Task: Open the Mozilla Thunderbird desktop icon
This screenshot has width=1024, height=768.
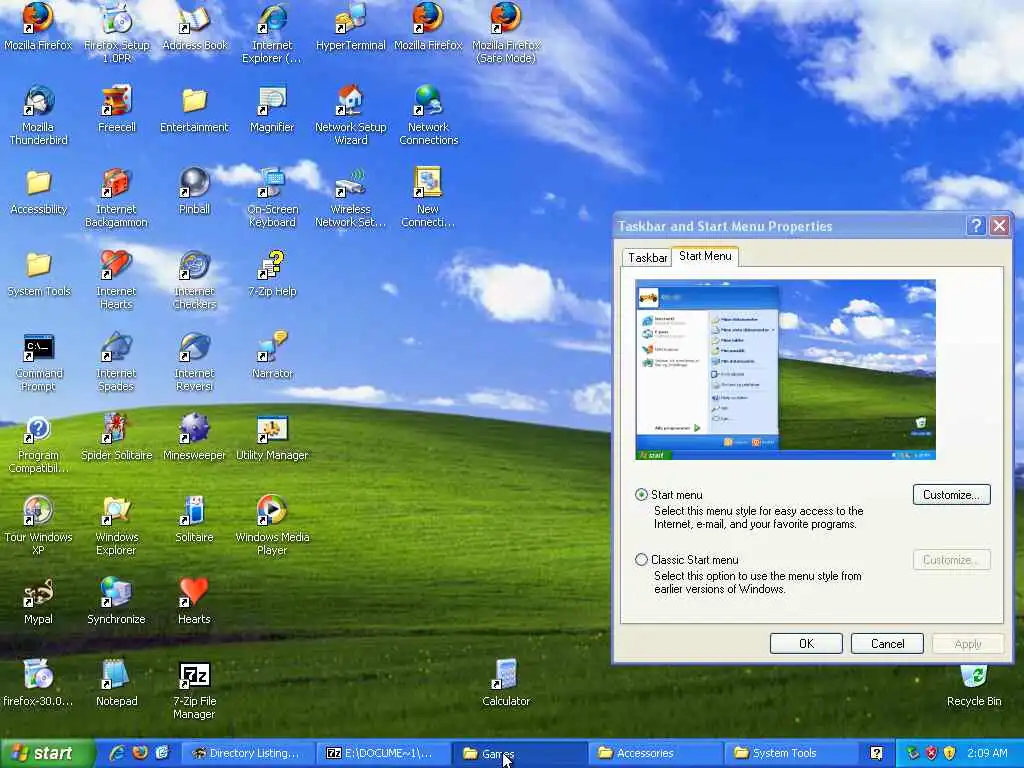Action: click(x=39, y=114)
